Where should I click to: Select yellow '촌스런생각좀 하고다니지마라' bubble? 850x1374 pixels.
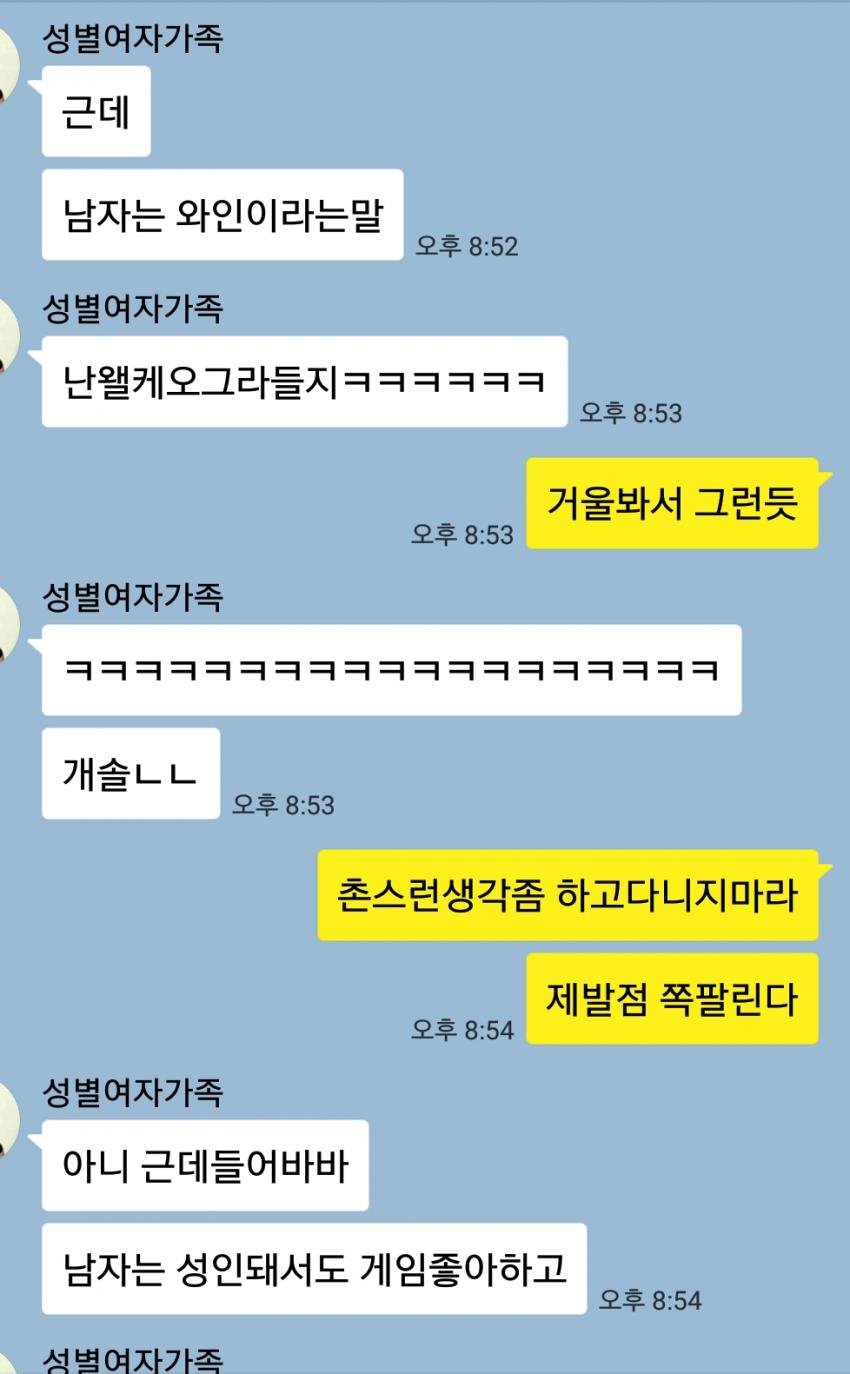coord(568,896)
